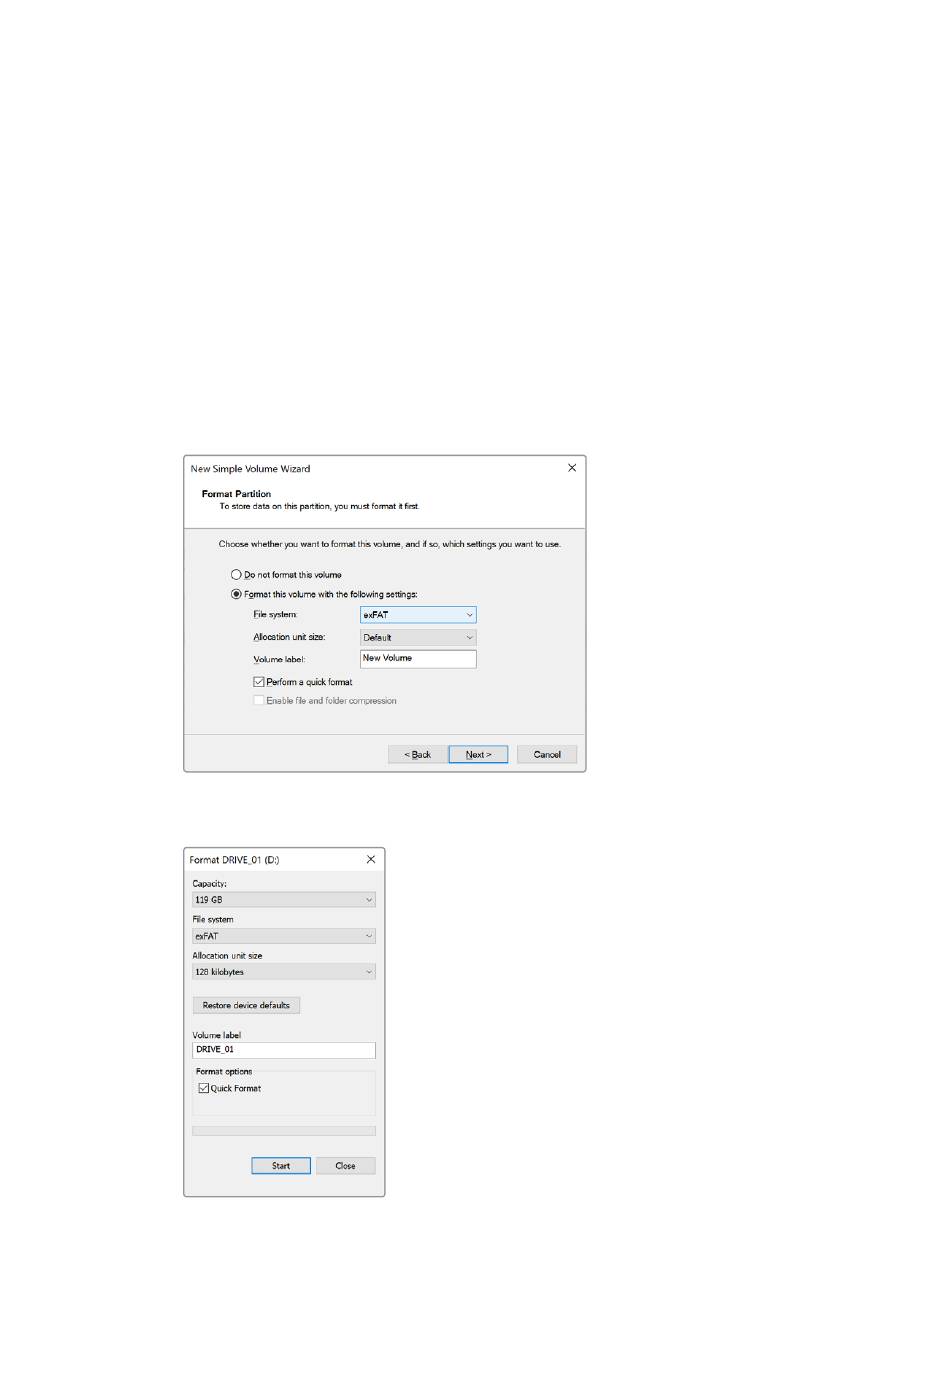Click the New Volume label field
Screen dimensions: 950x1387
tap(418, 659)
